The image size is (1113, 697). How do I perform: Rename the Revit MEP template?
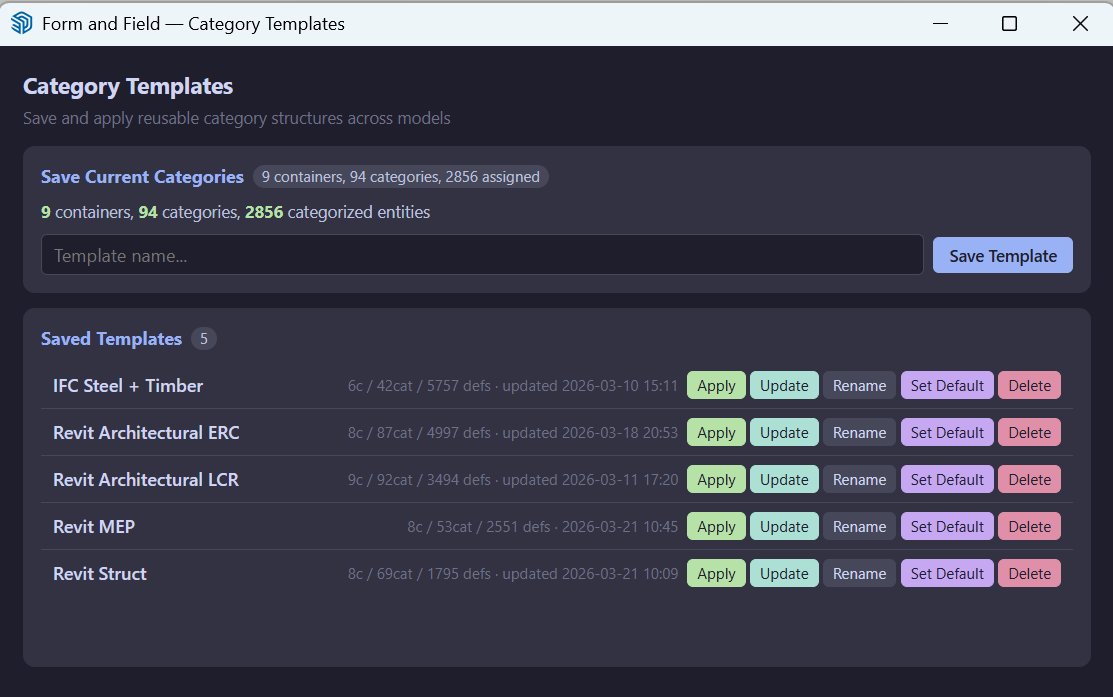tap(859, 526)
